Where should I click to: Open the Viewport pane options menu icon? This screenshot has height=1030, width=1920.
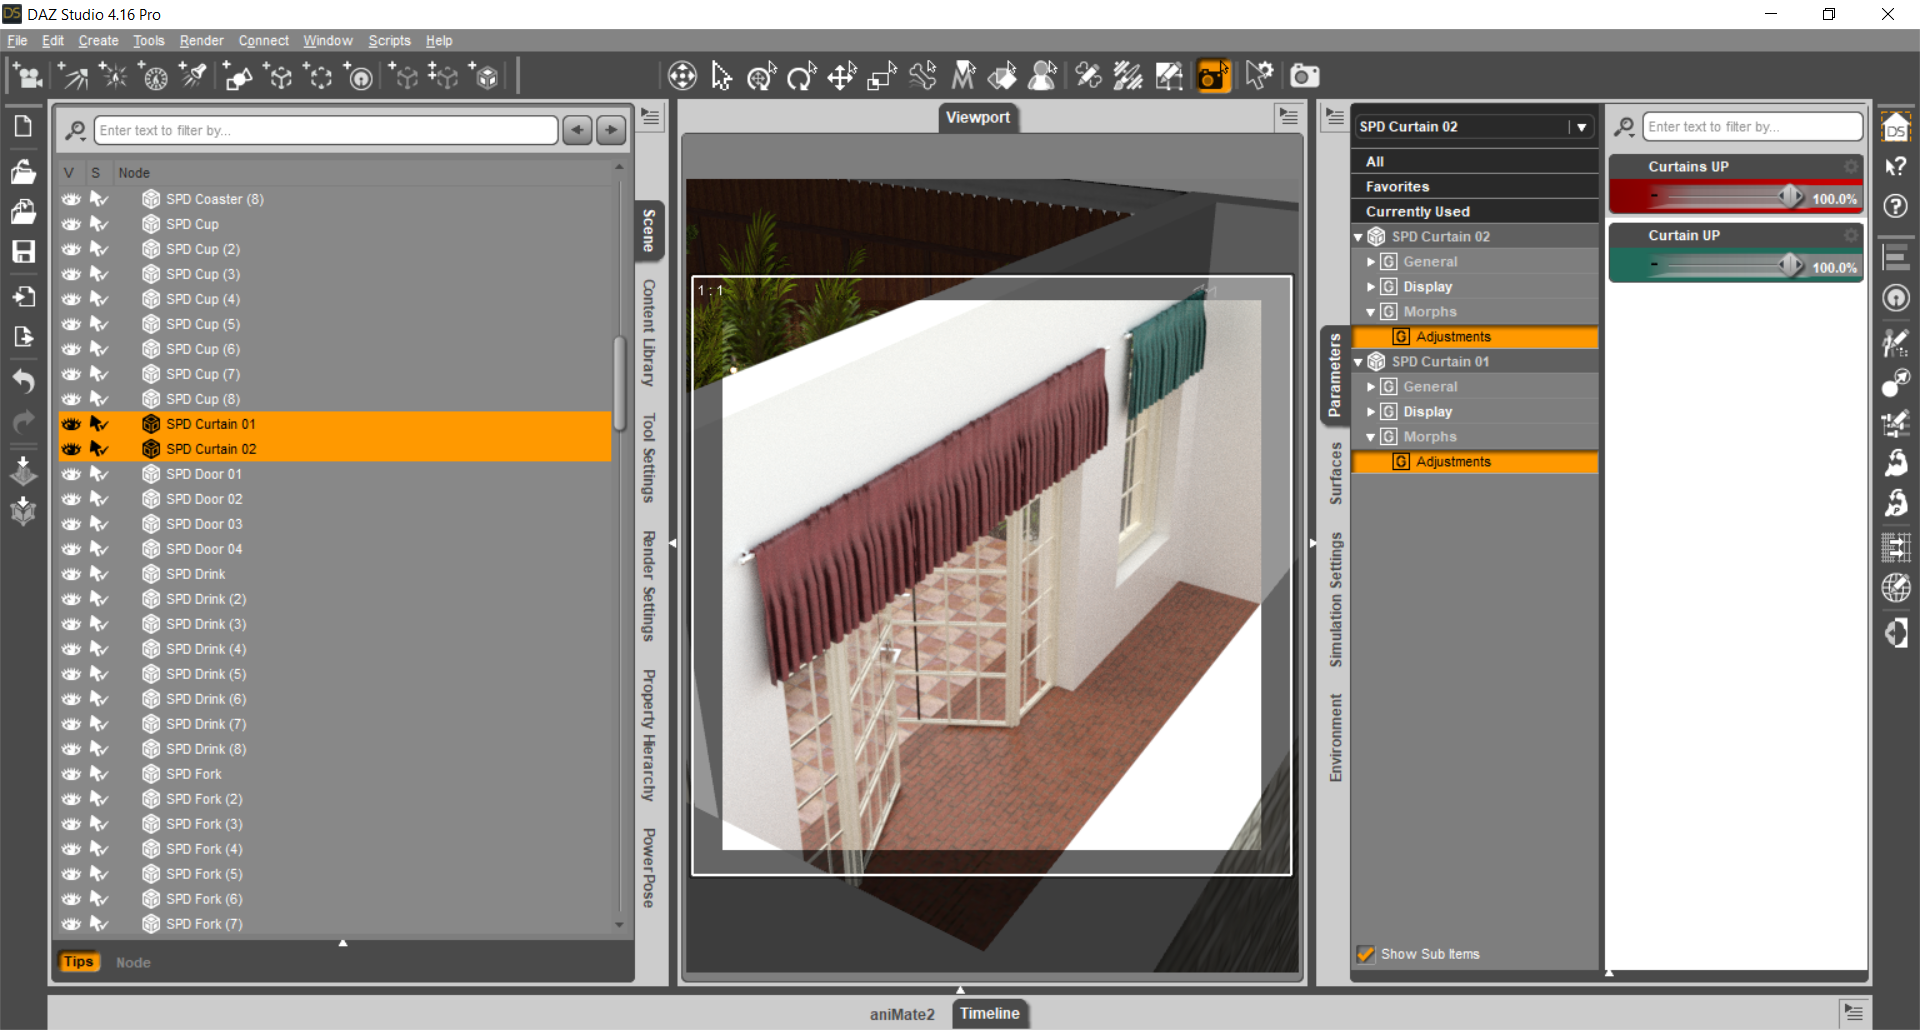(x=1288, y=117)
